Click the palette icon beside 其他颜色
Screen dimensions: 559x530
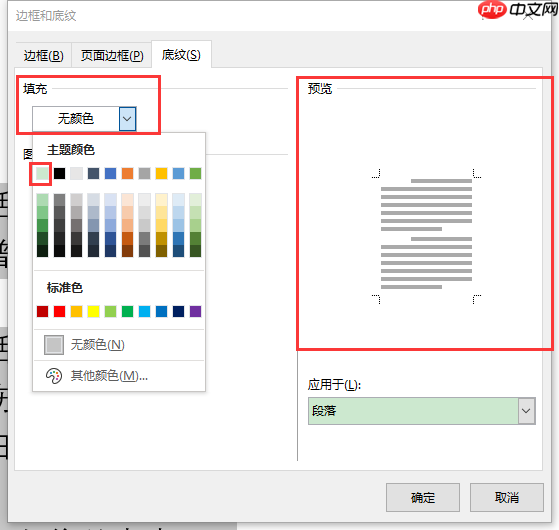click(54, 376)
